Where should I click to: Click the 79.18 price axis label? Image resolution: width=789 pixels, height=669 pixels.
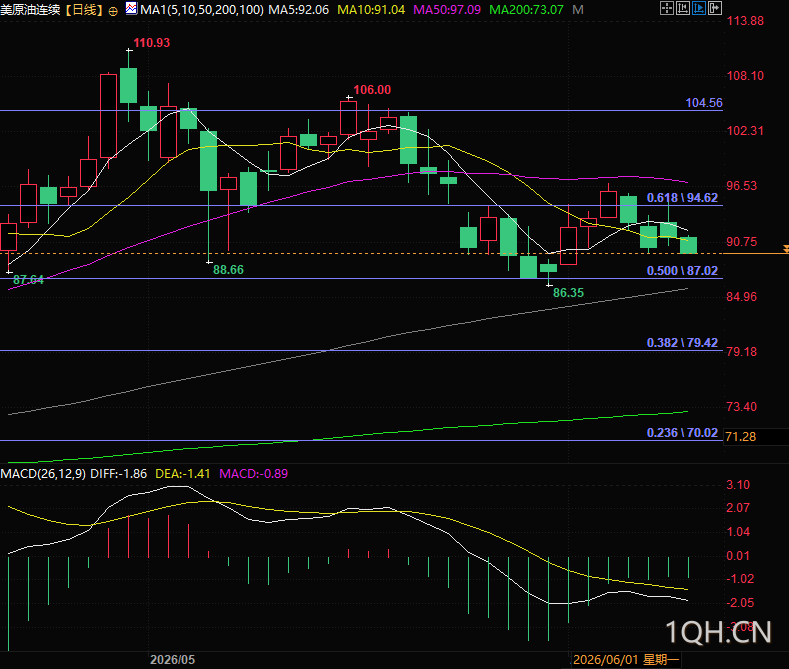[741, 352]
